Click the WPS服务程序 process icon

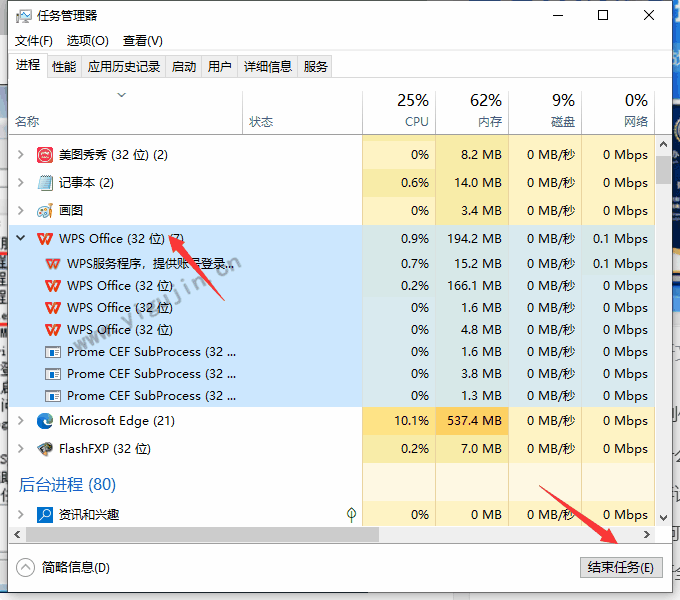pyautogui.click(x=53, y=264)
